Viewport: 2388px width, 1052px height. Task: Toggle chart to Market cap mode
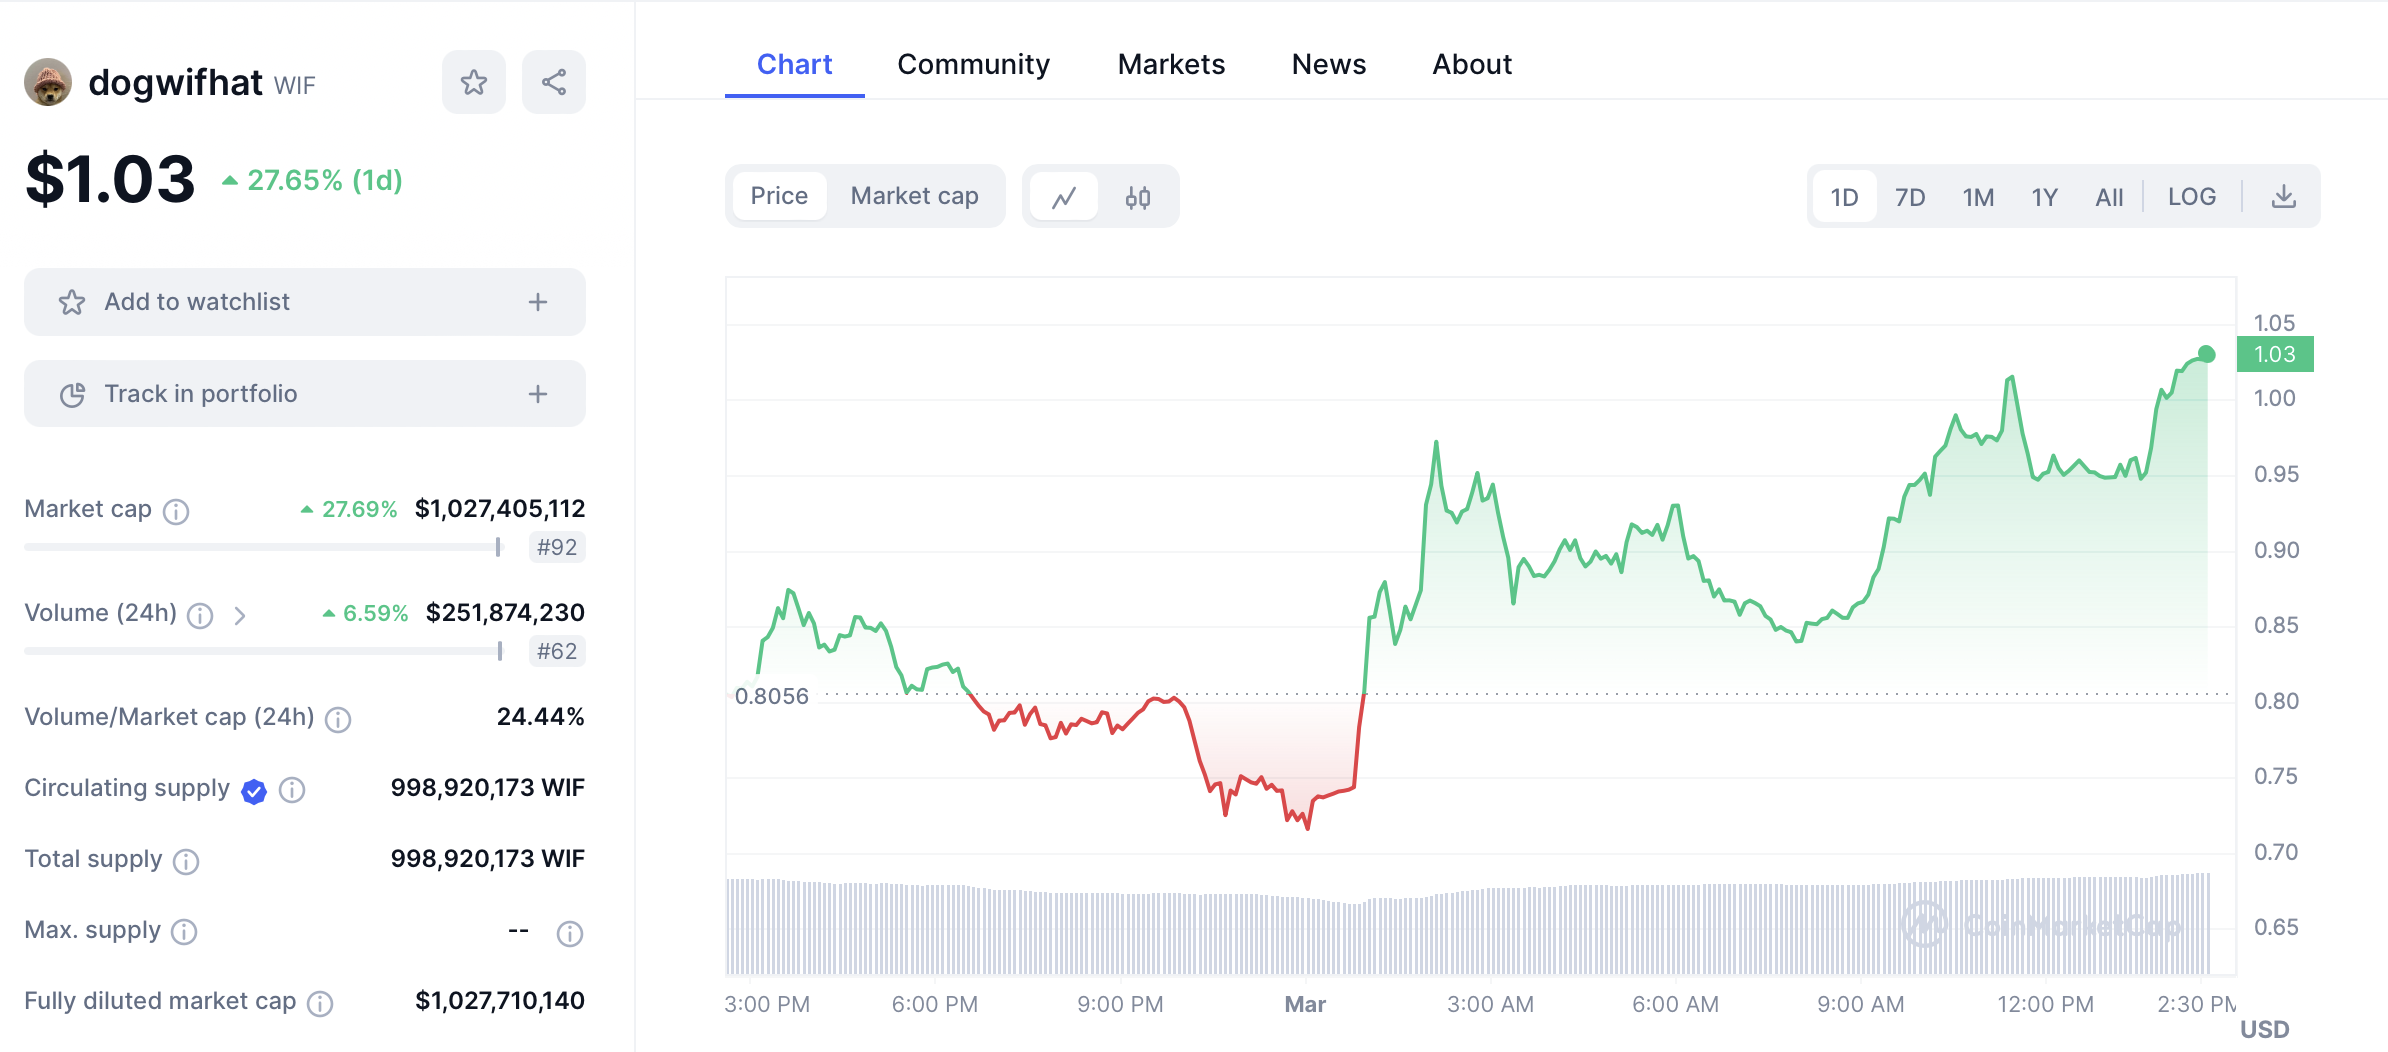point(914,196)
